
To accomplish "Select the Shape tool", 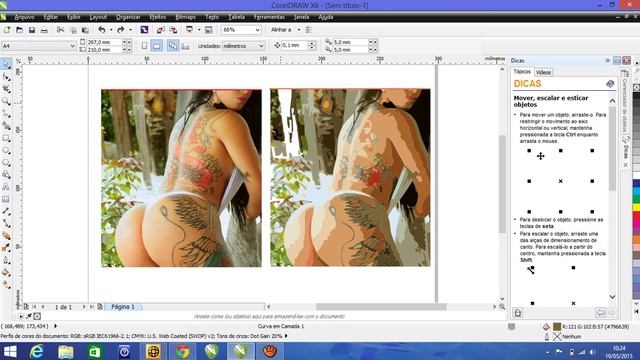I will (x=6, y=77).
